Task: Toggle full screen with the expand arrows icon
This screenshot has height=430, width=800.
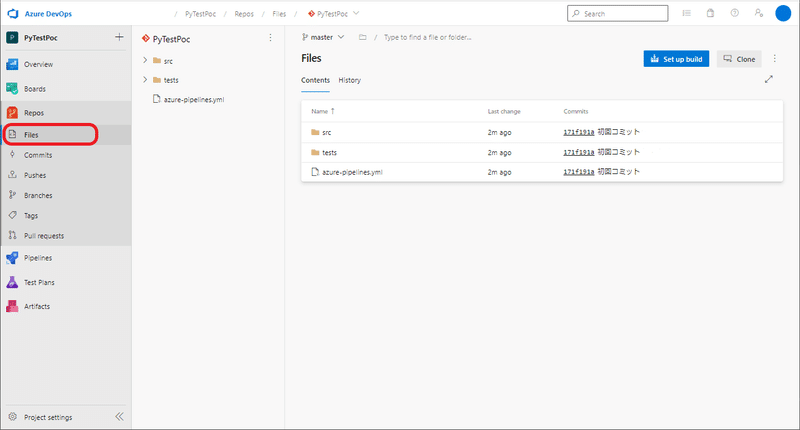Action: pos(768,80)
